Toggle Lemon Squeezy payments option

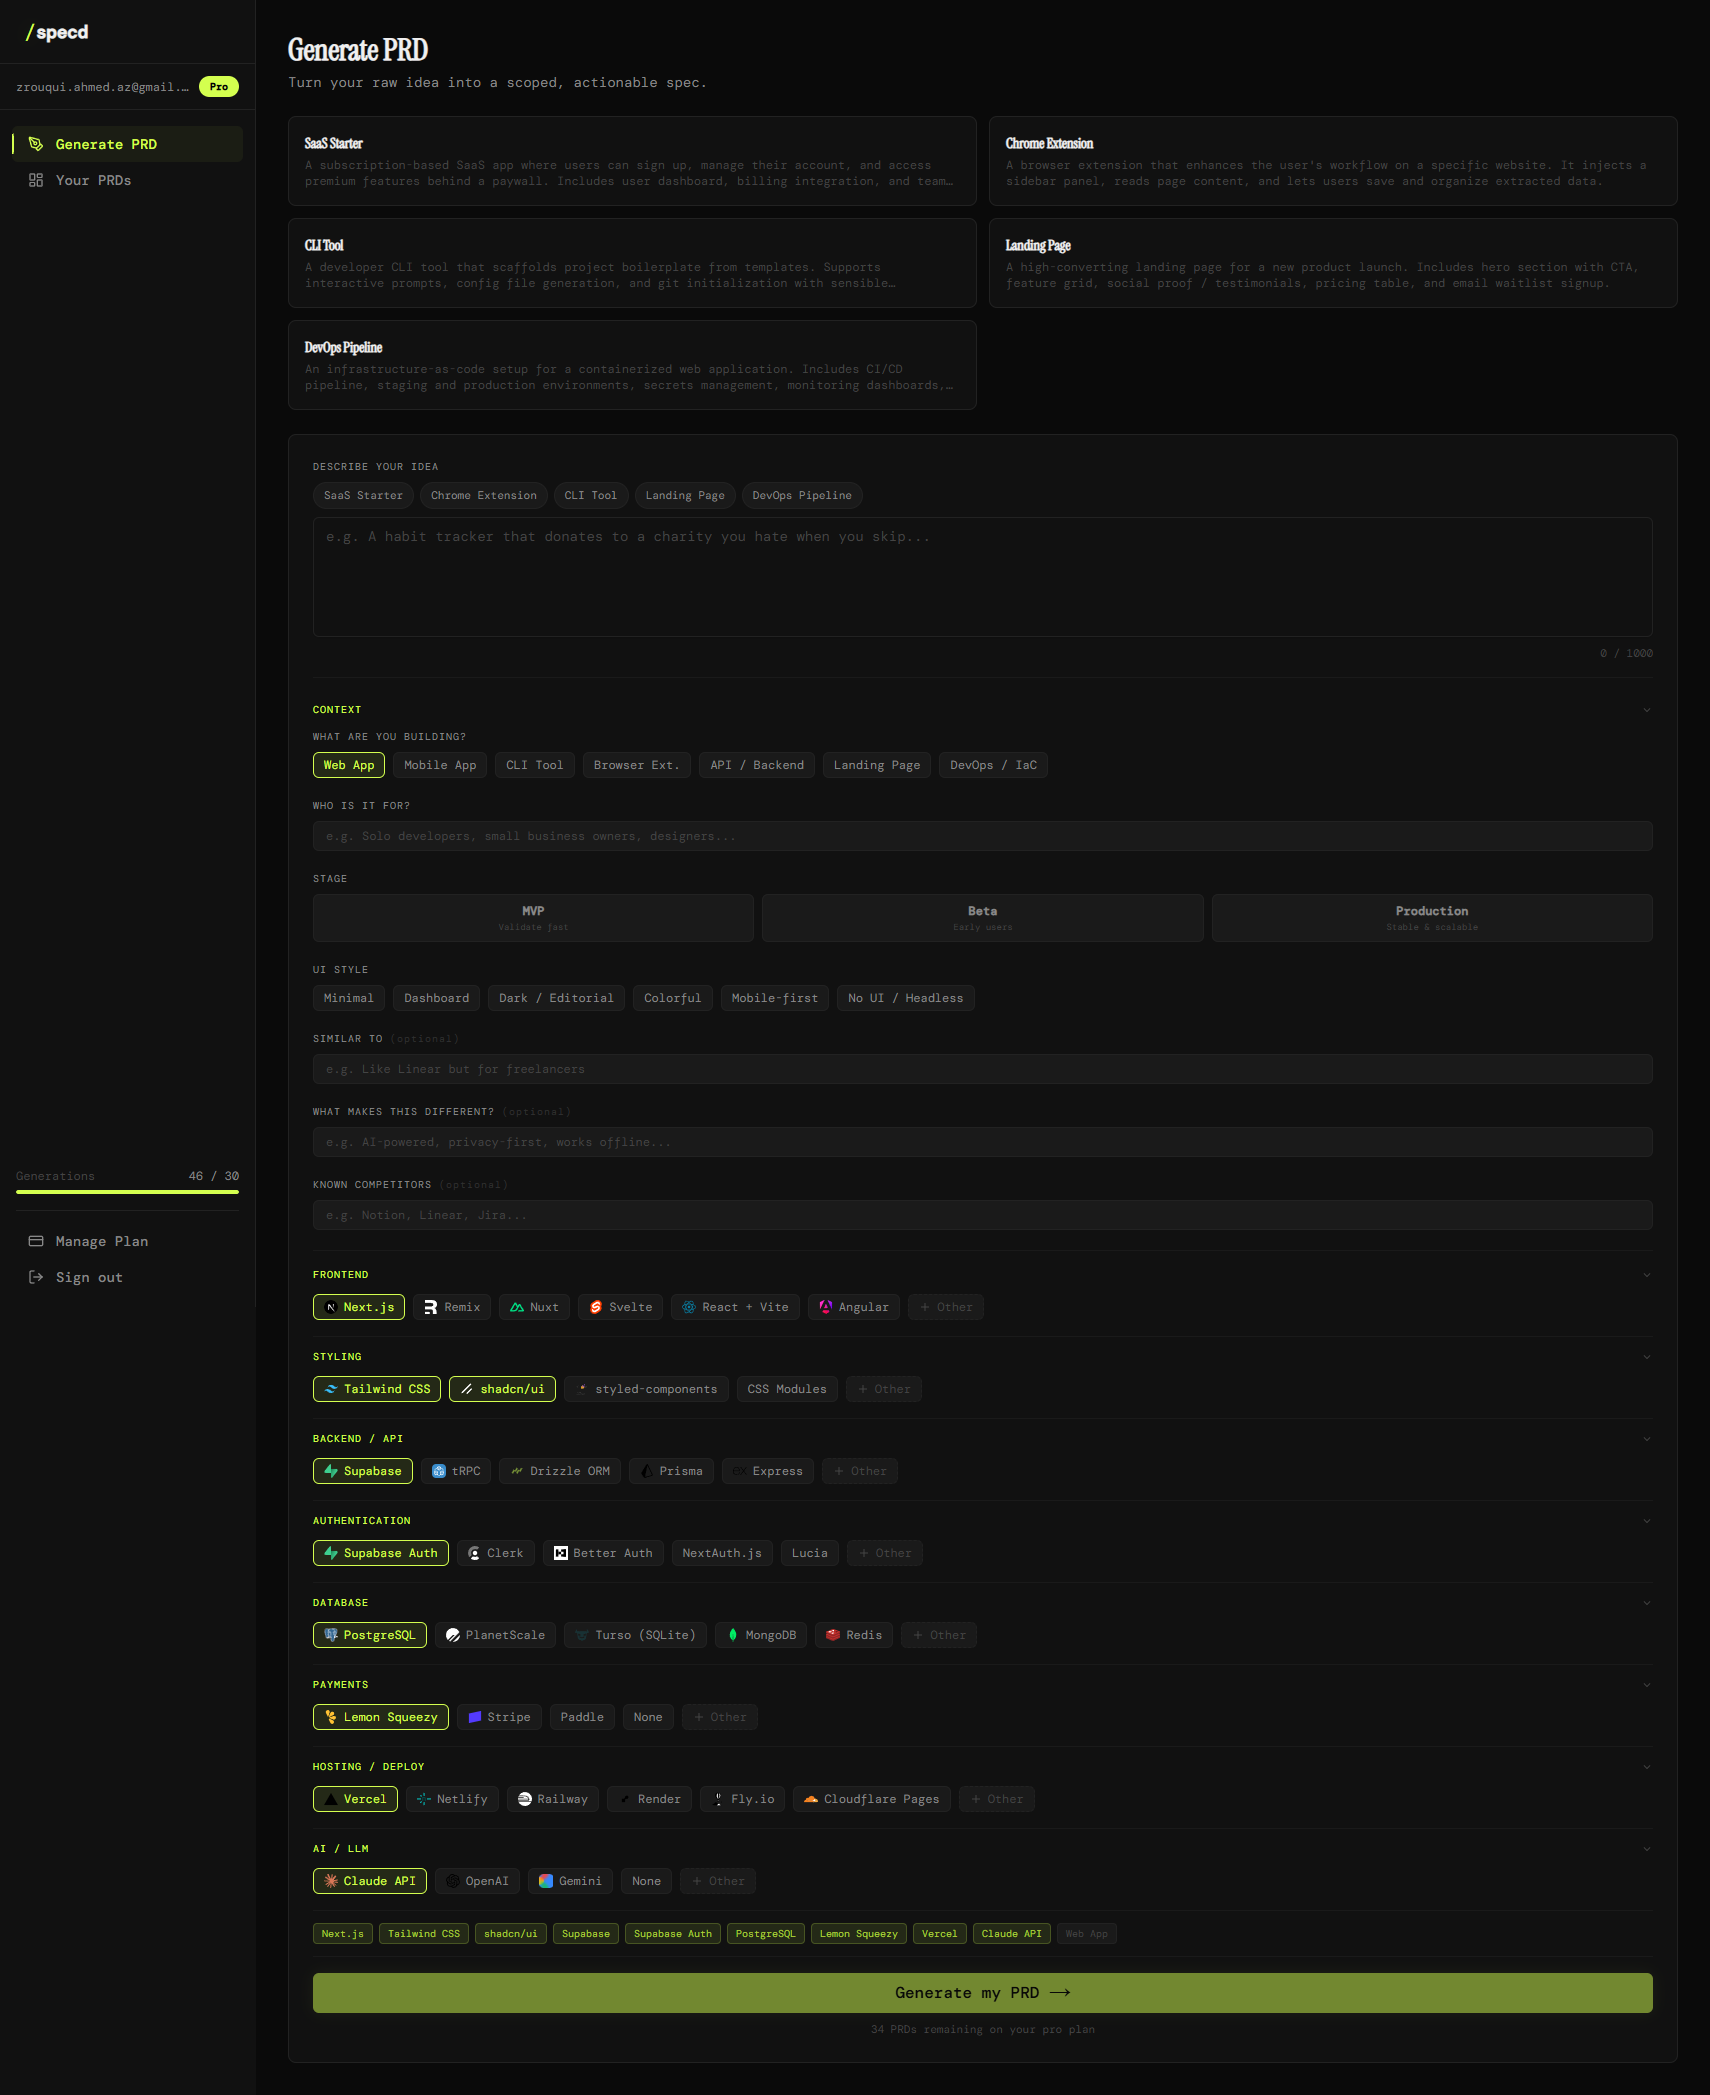381,1717
